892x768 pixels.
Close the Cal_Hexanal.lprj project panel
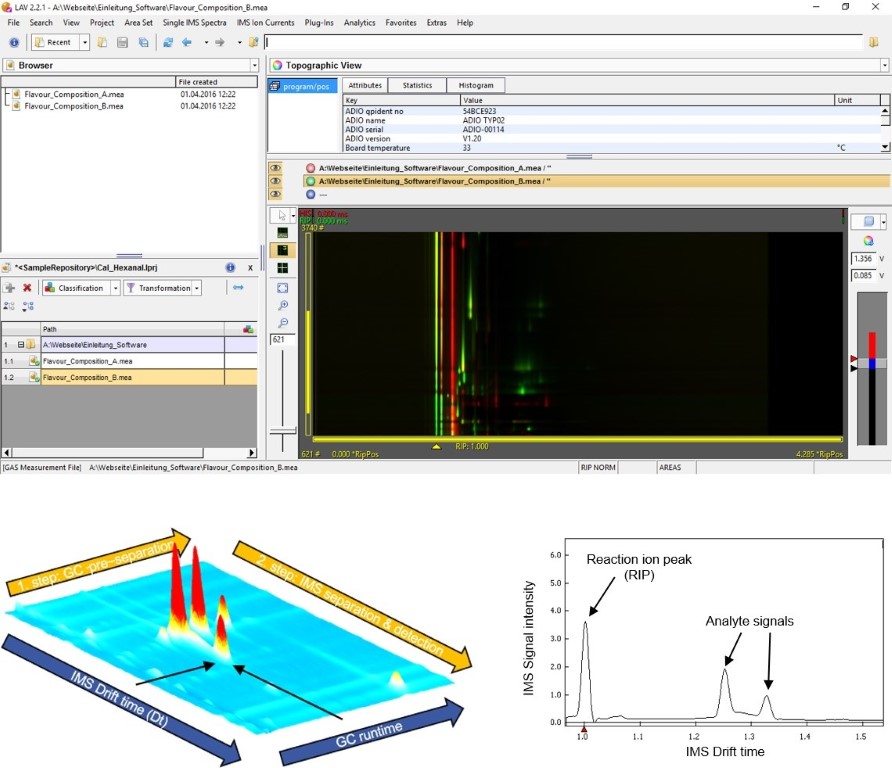tap(250, 267)
